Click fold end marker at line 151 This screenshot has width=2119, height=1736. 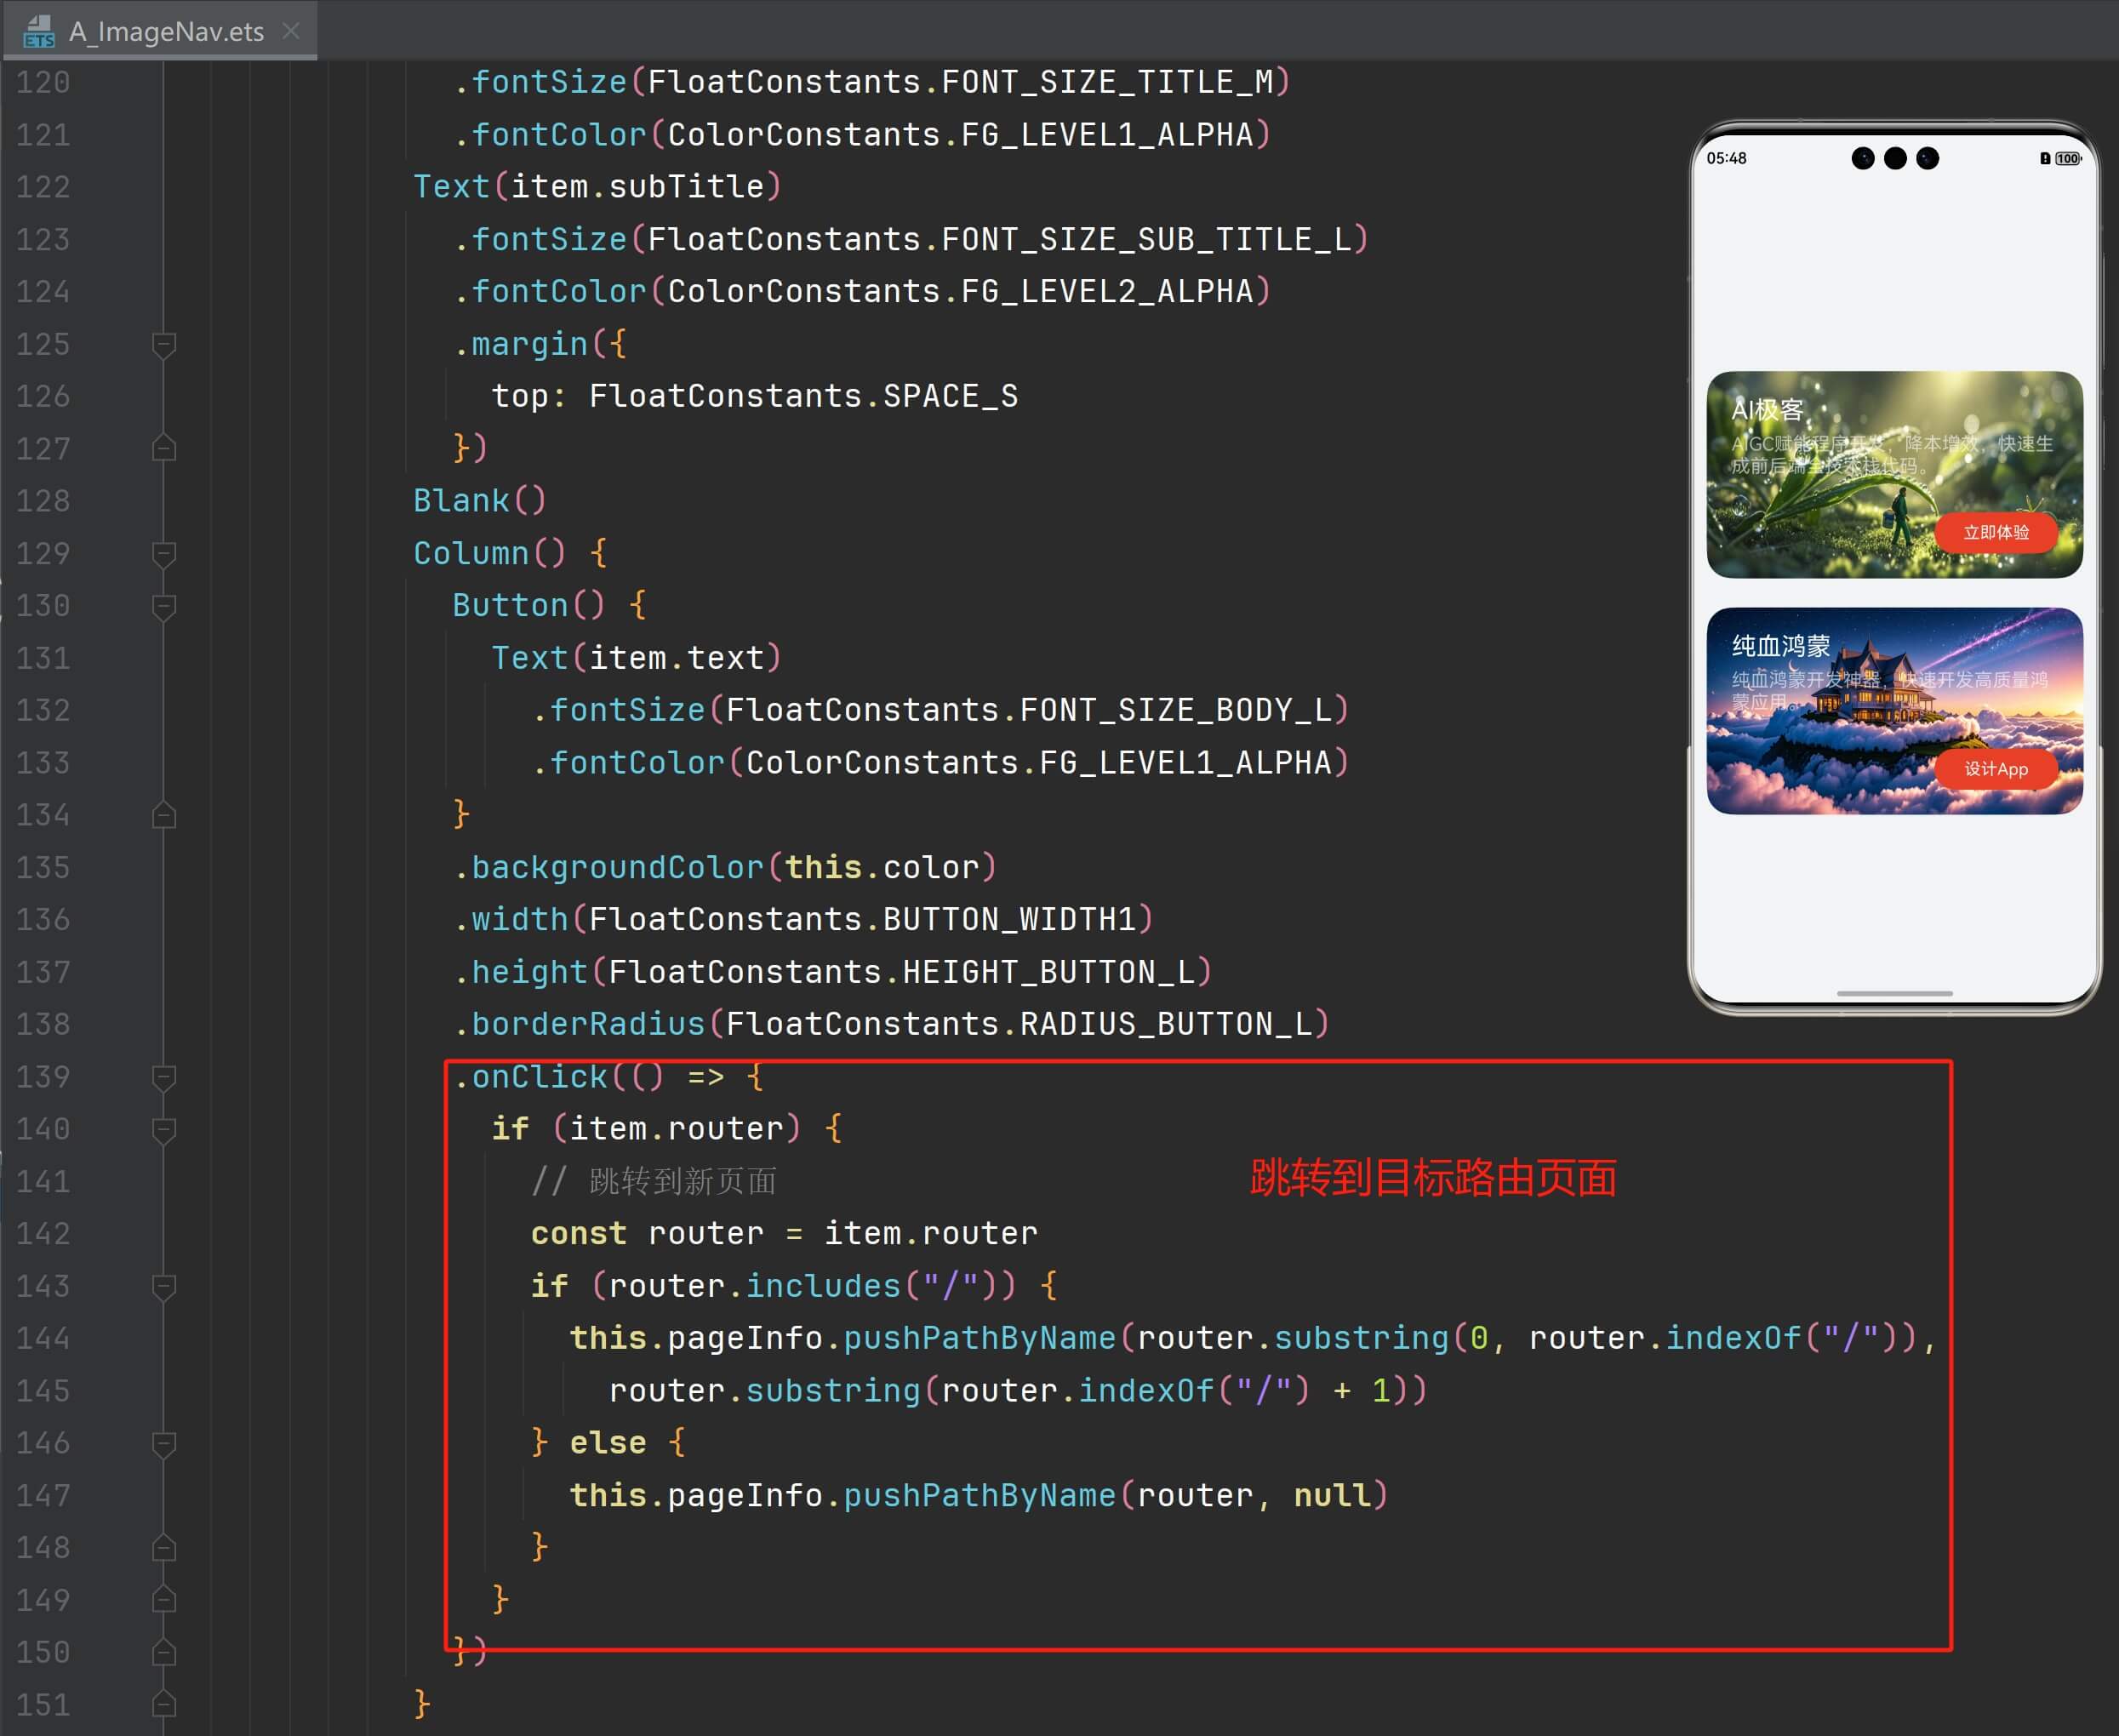tap(164, 1704)
